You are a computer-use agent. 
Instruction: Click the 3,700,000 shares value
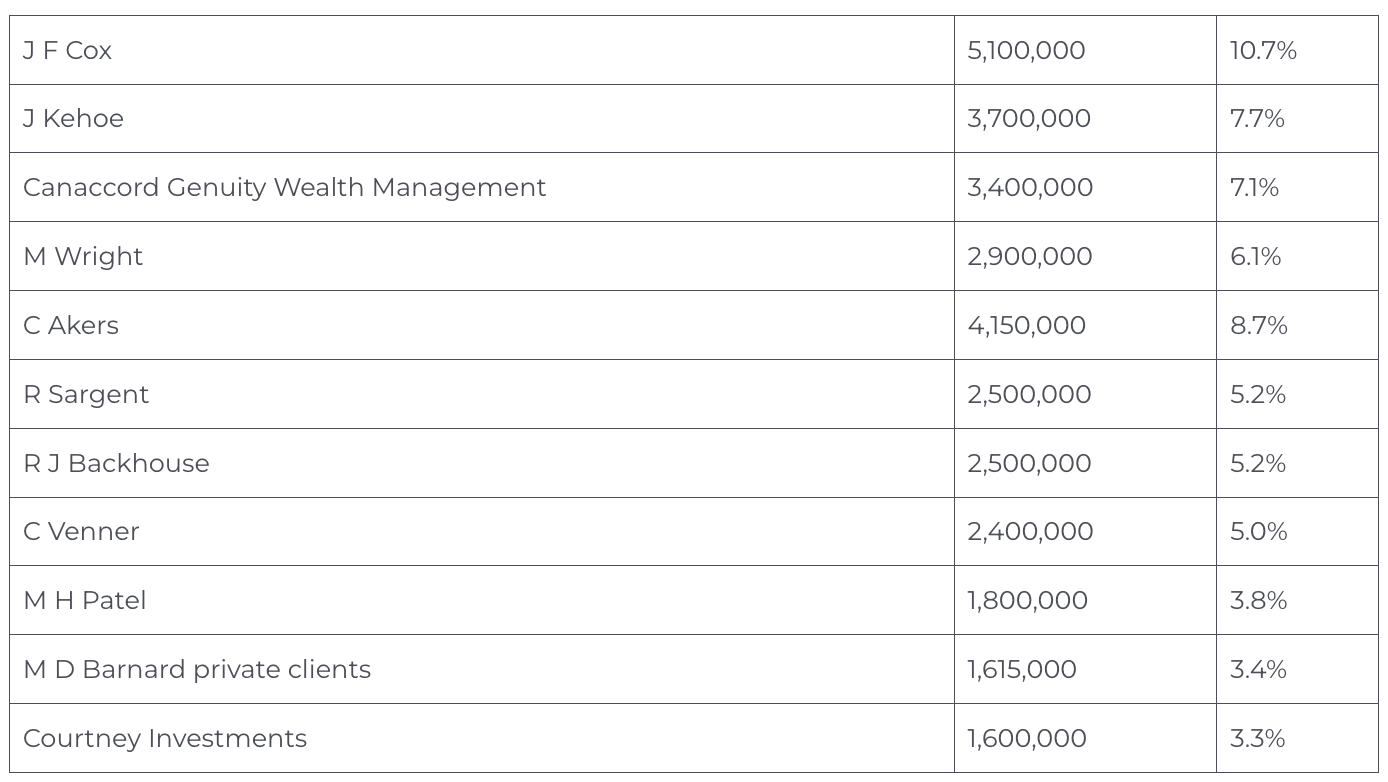coord(1029,118)
